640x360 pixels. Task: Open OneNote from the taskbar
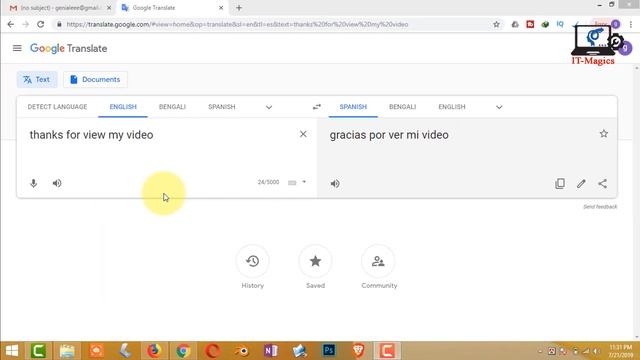(271, 351)
